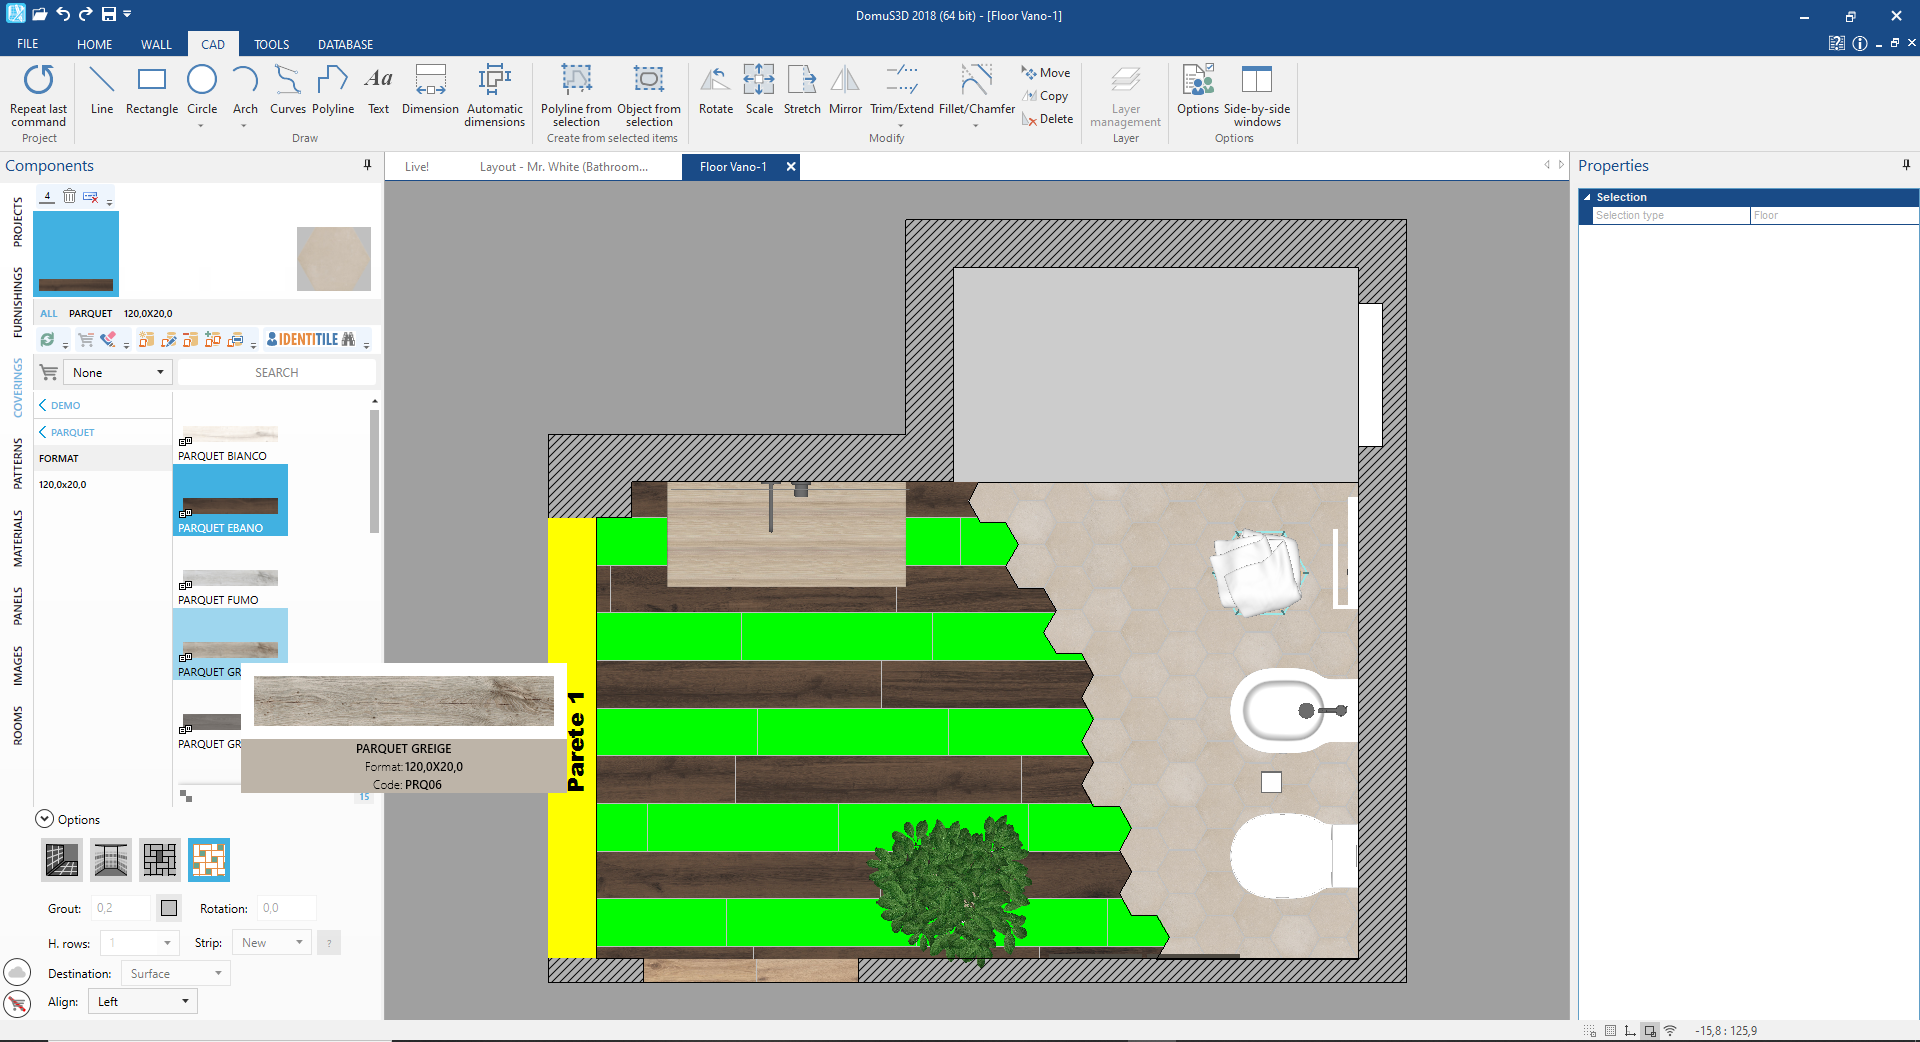Screen dimensions: 1920x1042
Task: Open the Align Left dropdown
Action: click(143, 1002)
